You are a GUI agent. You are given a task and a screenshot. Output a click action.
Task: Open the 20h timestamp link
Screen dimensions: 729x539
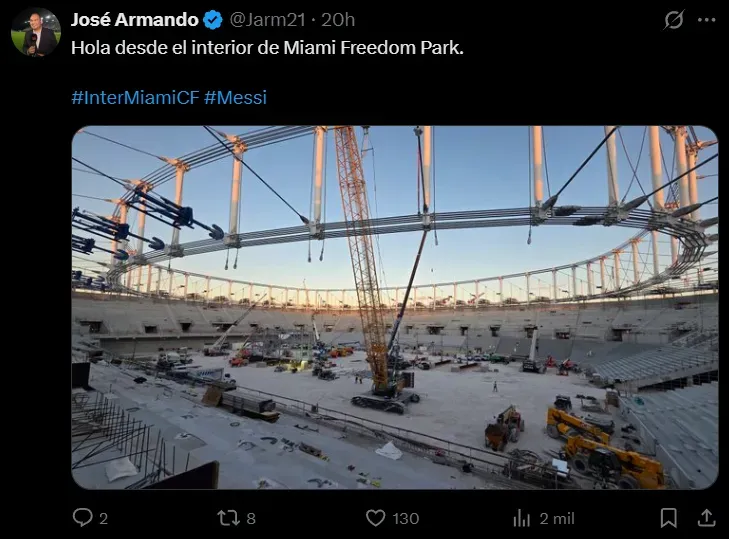click(338, 20)
